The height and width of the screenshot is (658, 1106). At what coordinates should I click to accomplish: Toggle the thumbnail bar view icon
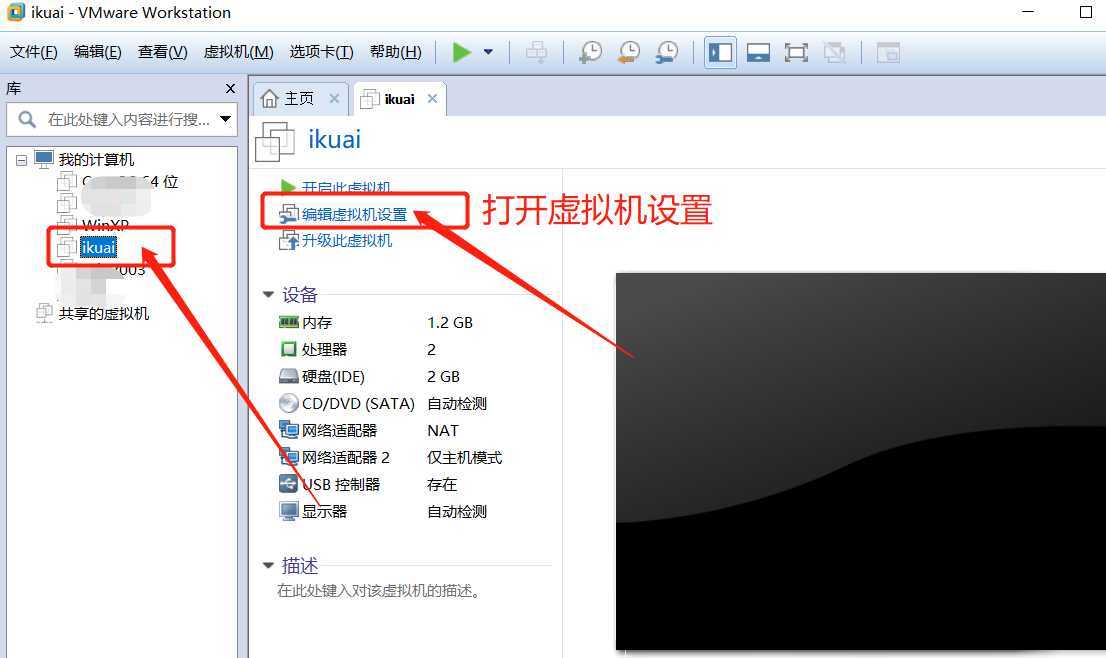point(758,52)
